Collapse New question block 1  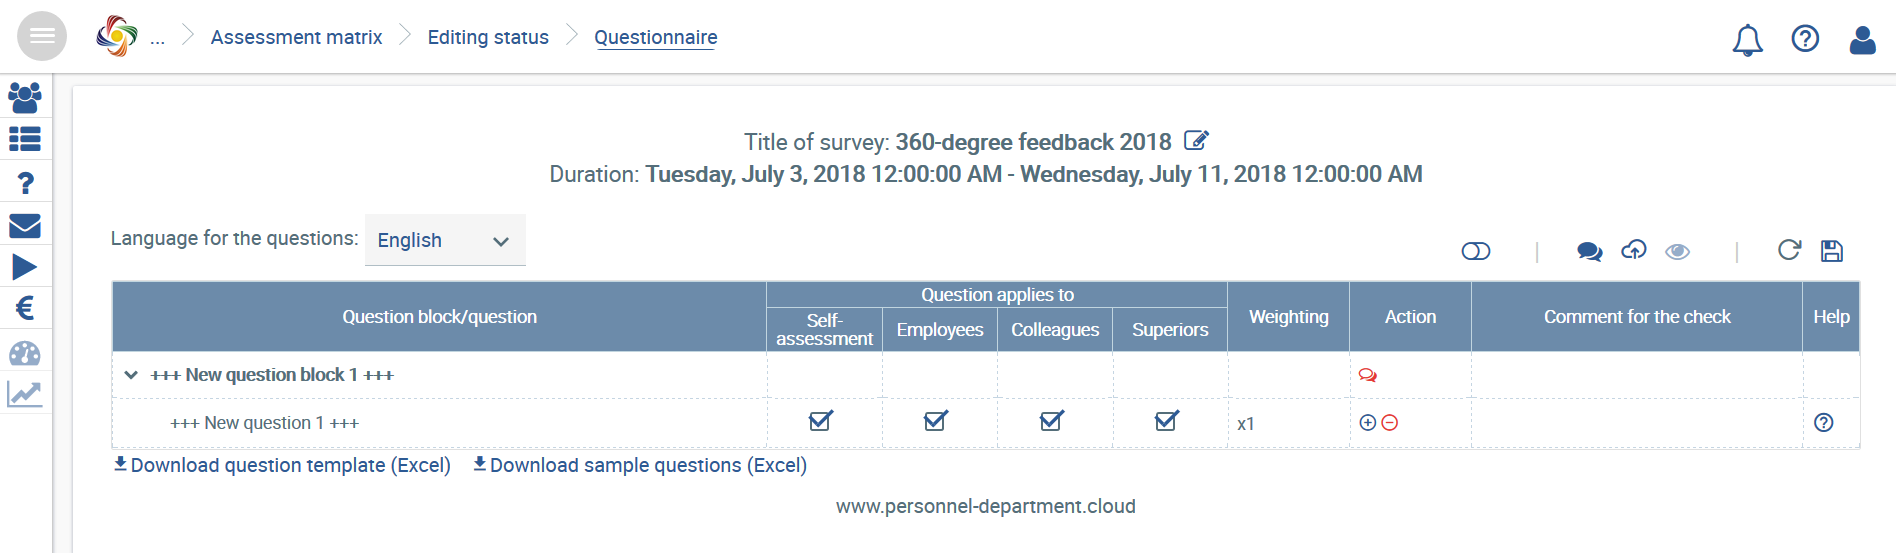(x=131, y=375)
